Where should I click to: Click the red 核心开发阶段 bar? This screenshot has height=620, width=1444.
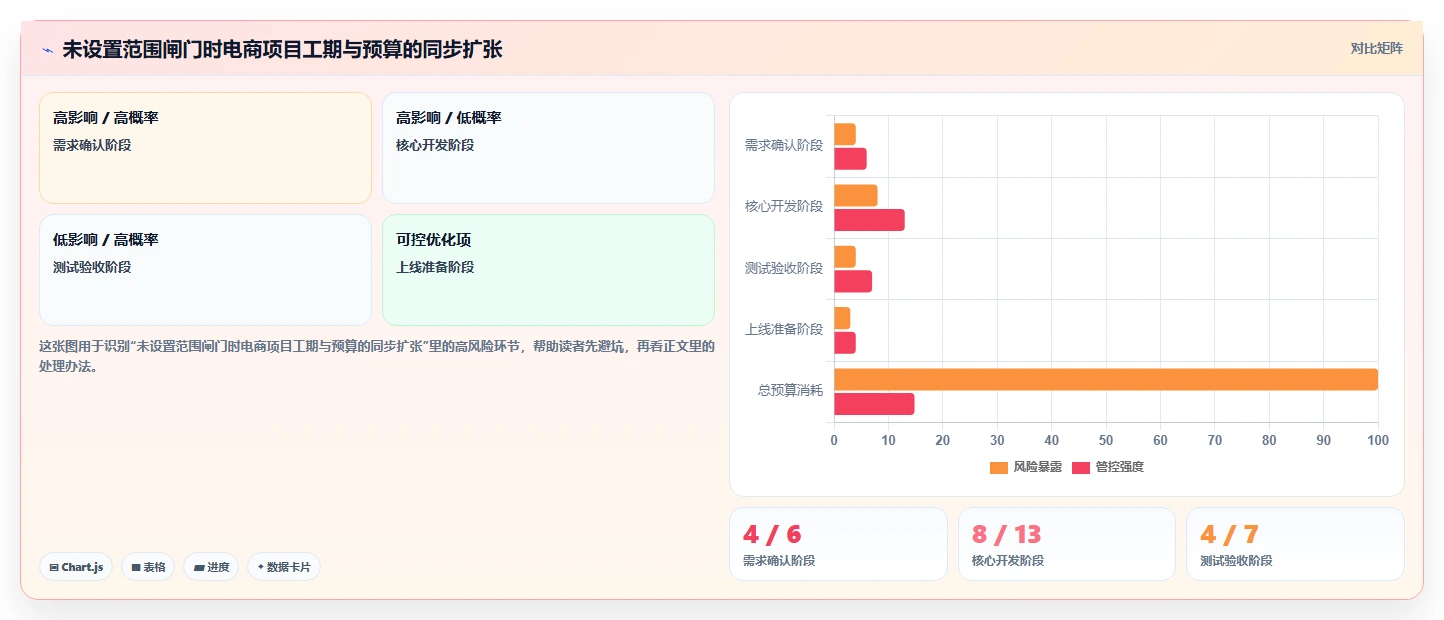[869, 220]
